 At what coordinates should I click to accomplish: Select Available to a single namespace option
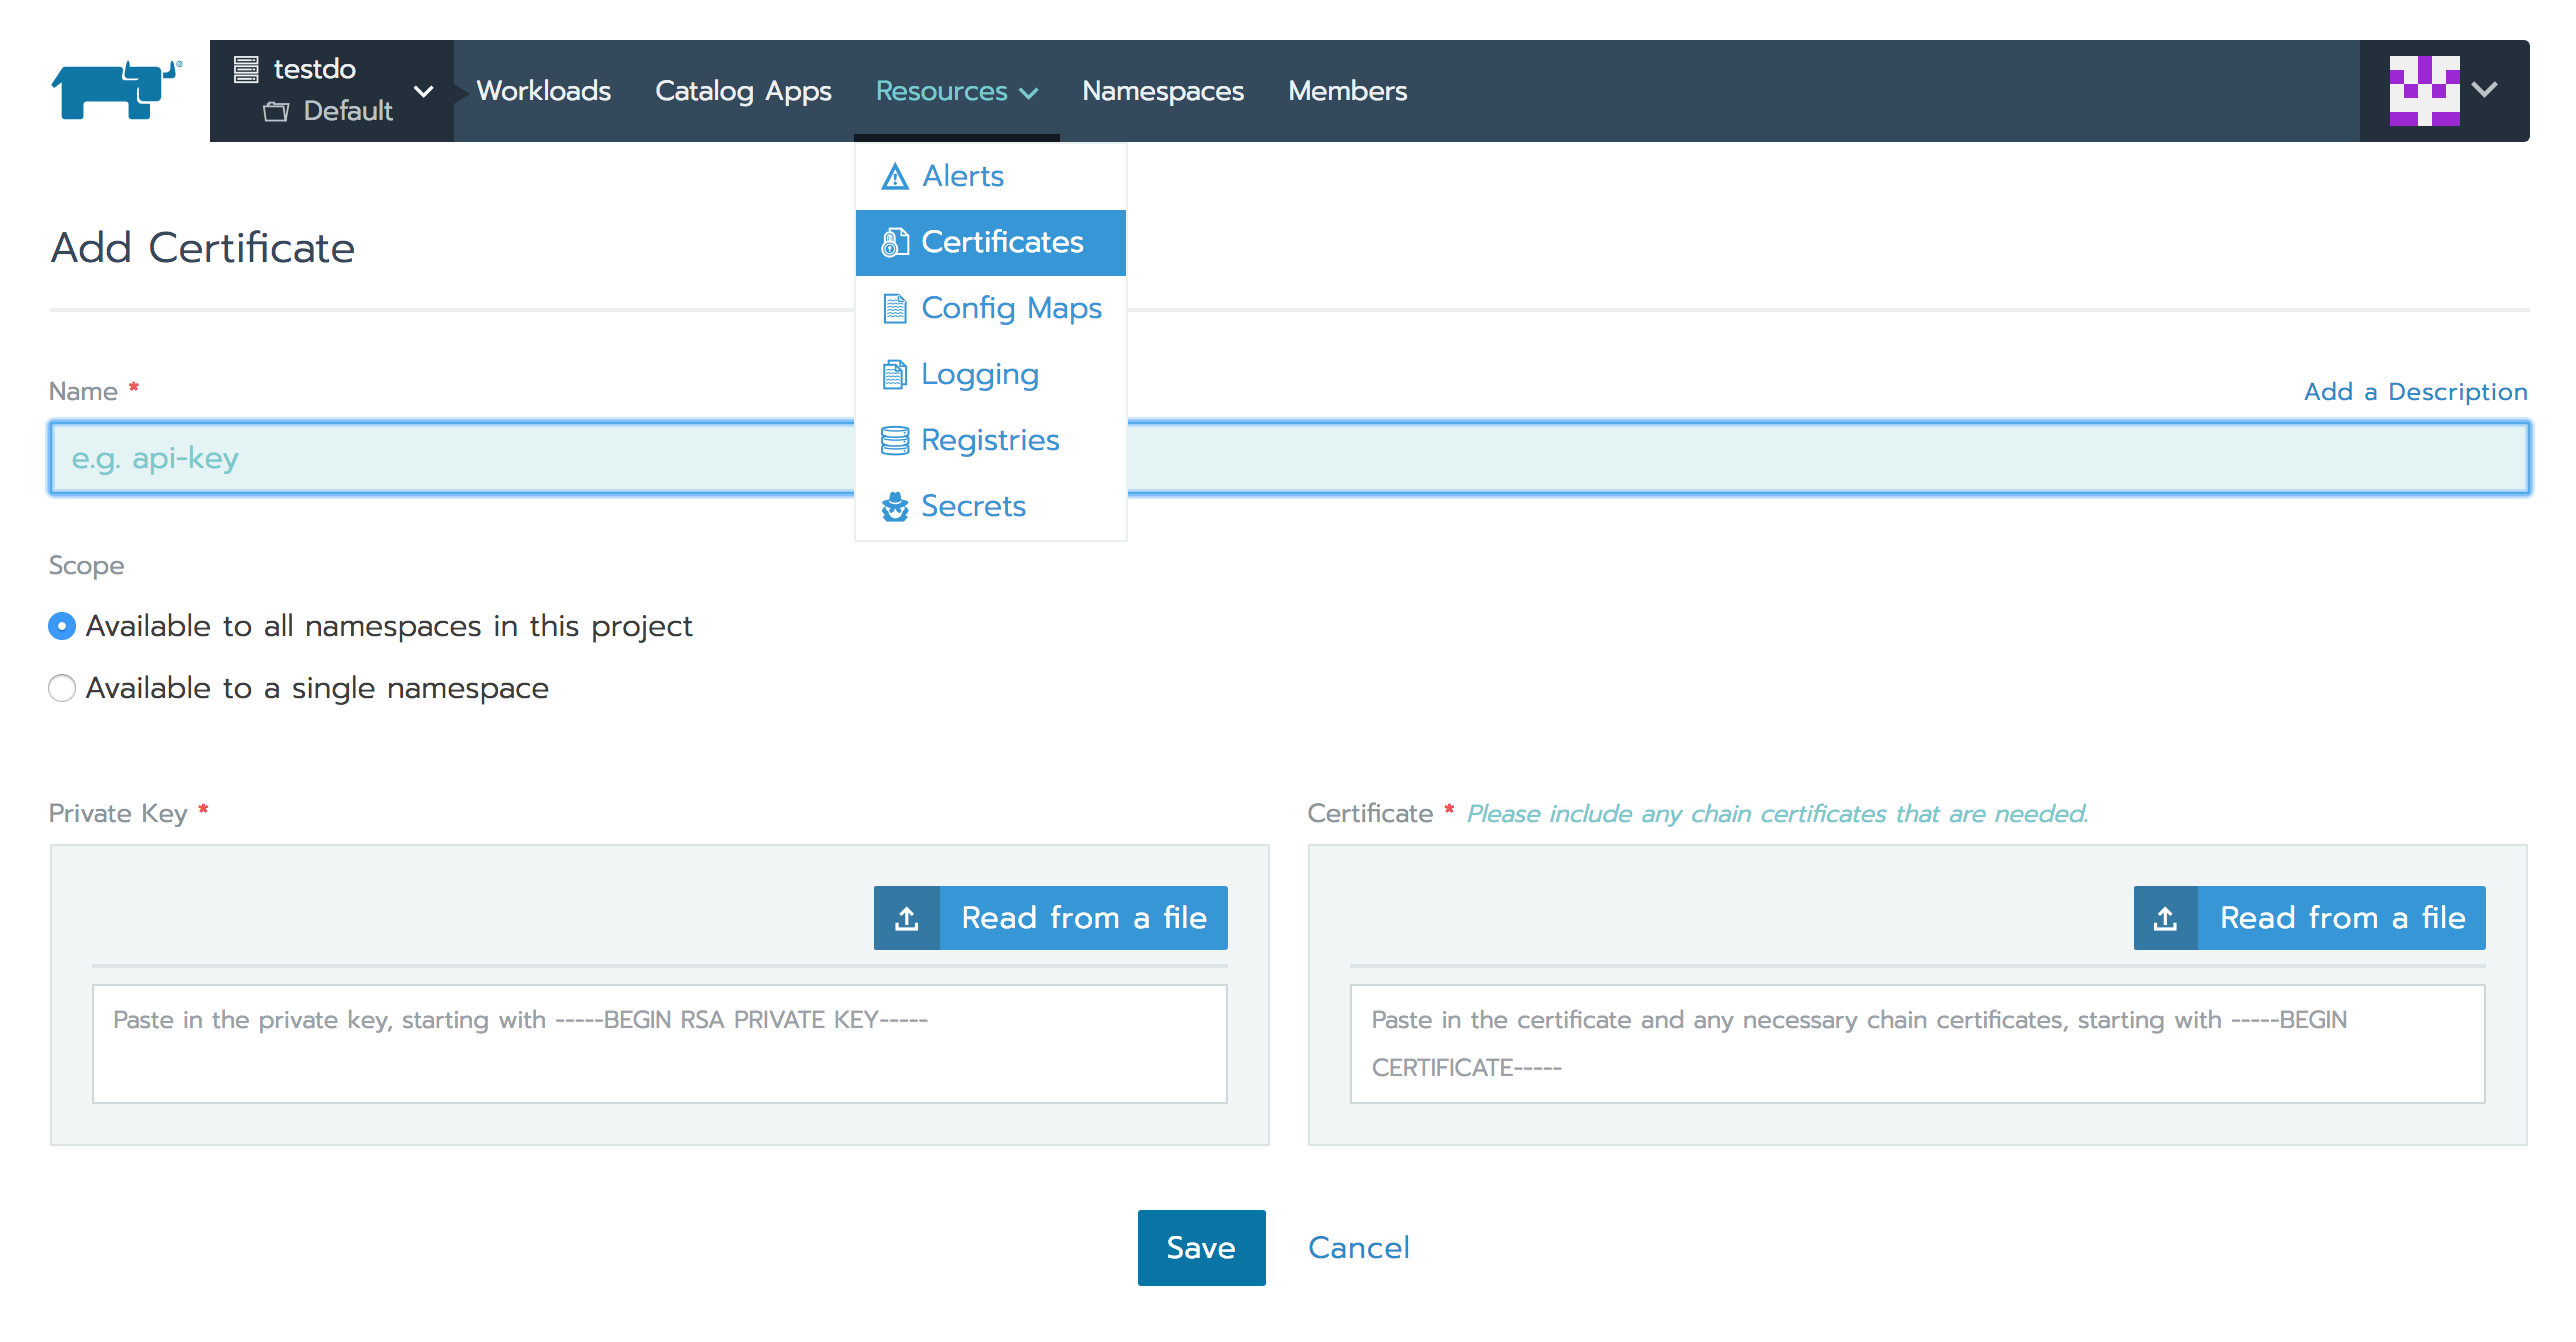[x=63, y=688]
